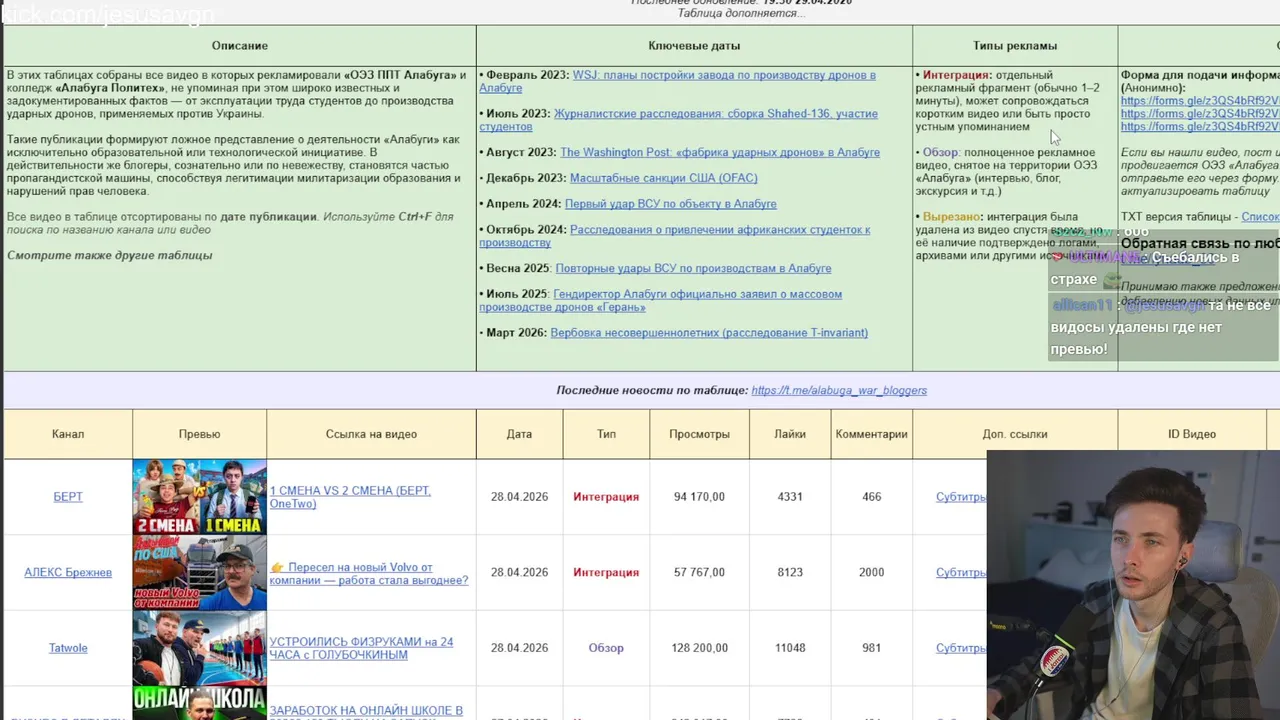Select the likes cell '11048'
Image resolution: width=1280 pixels, height=720 pixels.
790,648
